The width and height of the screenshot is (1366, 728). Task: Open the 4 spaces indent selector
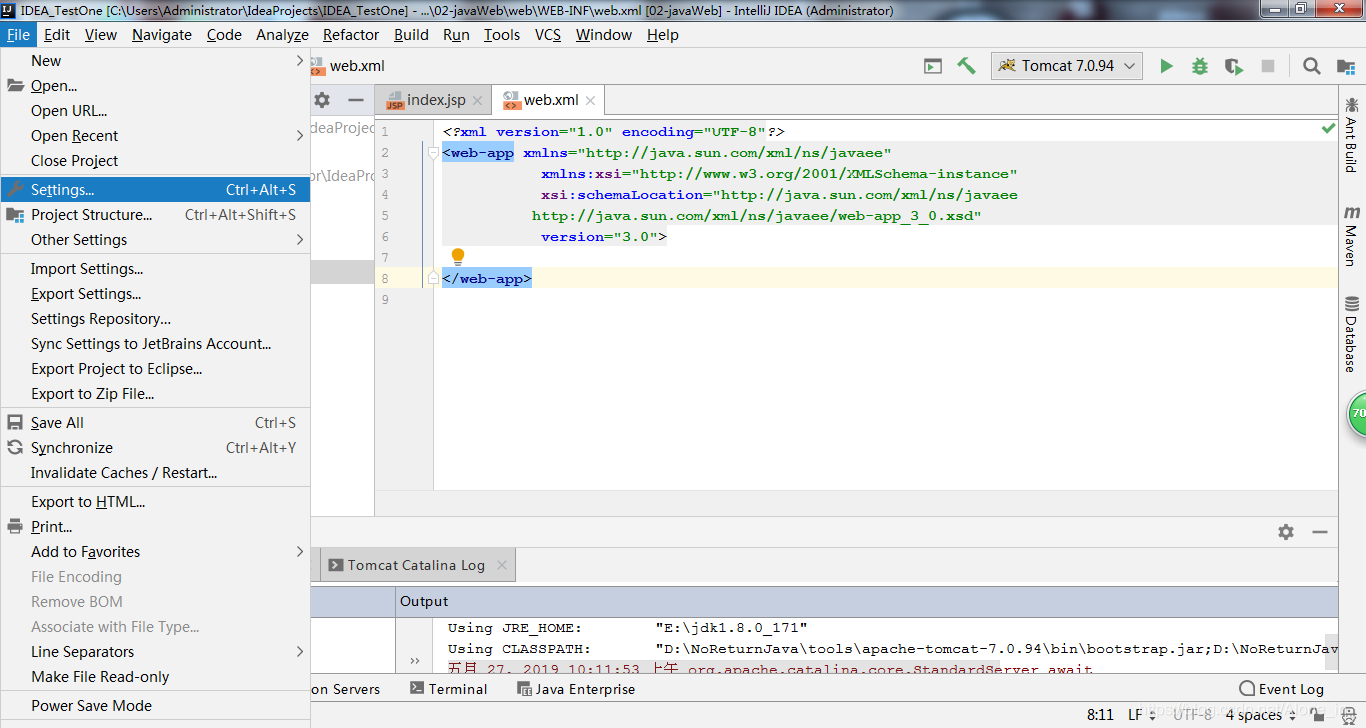tap(1261, 715)
